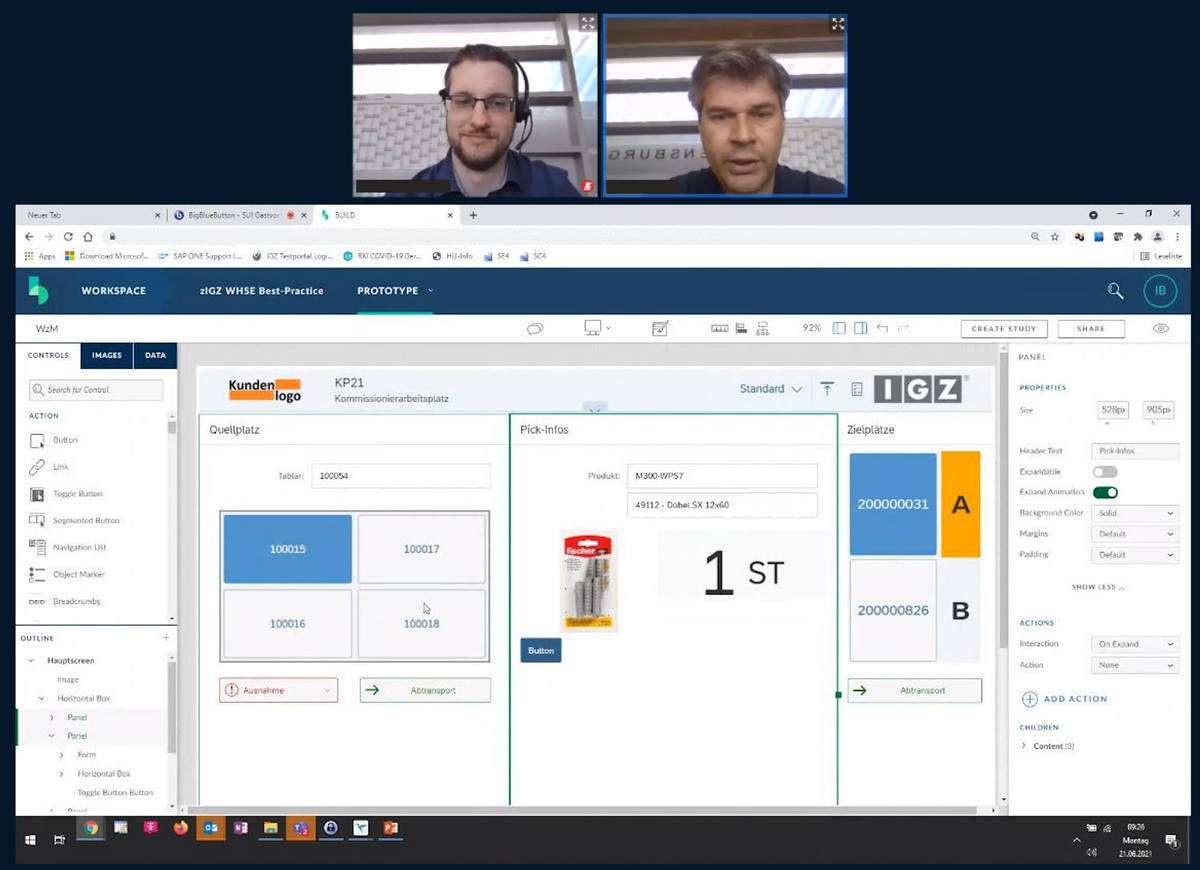
Task: Open PowerPoint from the taskbar
Action: [x=391, y=827]
